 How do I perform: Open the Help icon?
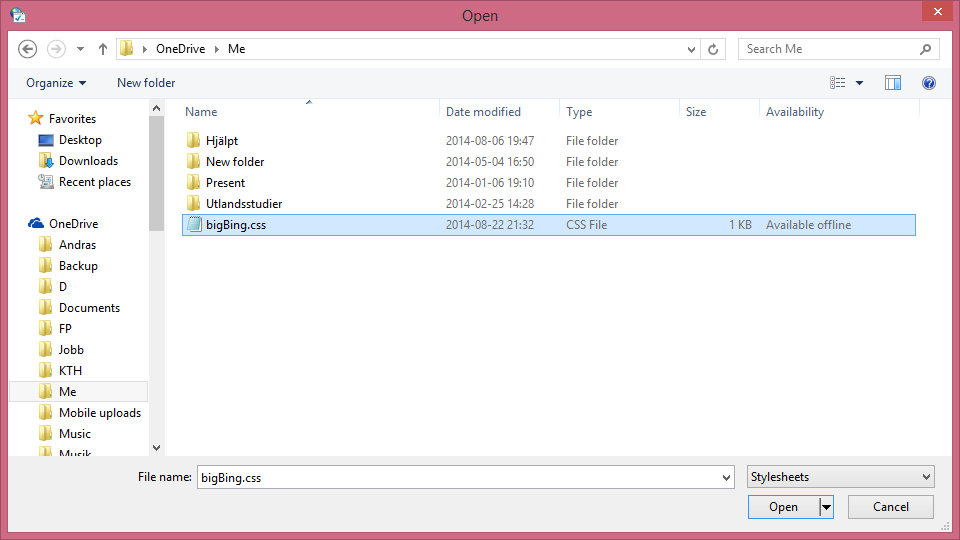point(929,83)
